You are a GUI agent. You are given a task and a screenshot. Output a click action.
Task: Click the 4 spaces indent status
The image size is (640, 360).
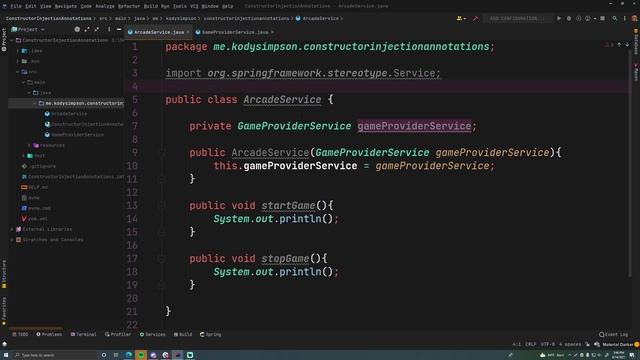click(570, 344)
